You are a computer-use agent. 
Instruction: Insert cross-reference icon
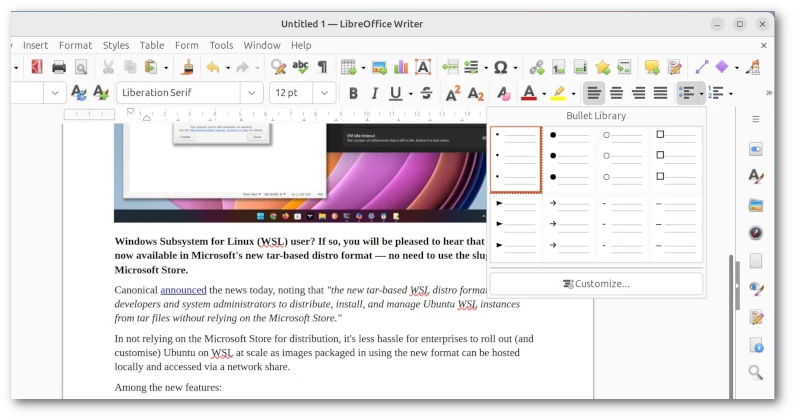pos(624,67)
